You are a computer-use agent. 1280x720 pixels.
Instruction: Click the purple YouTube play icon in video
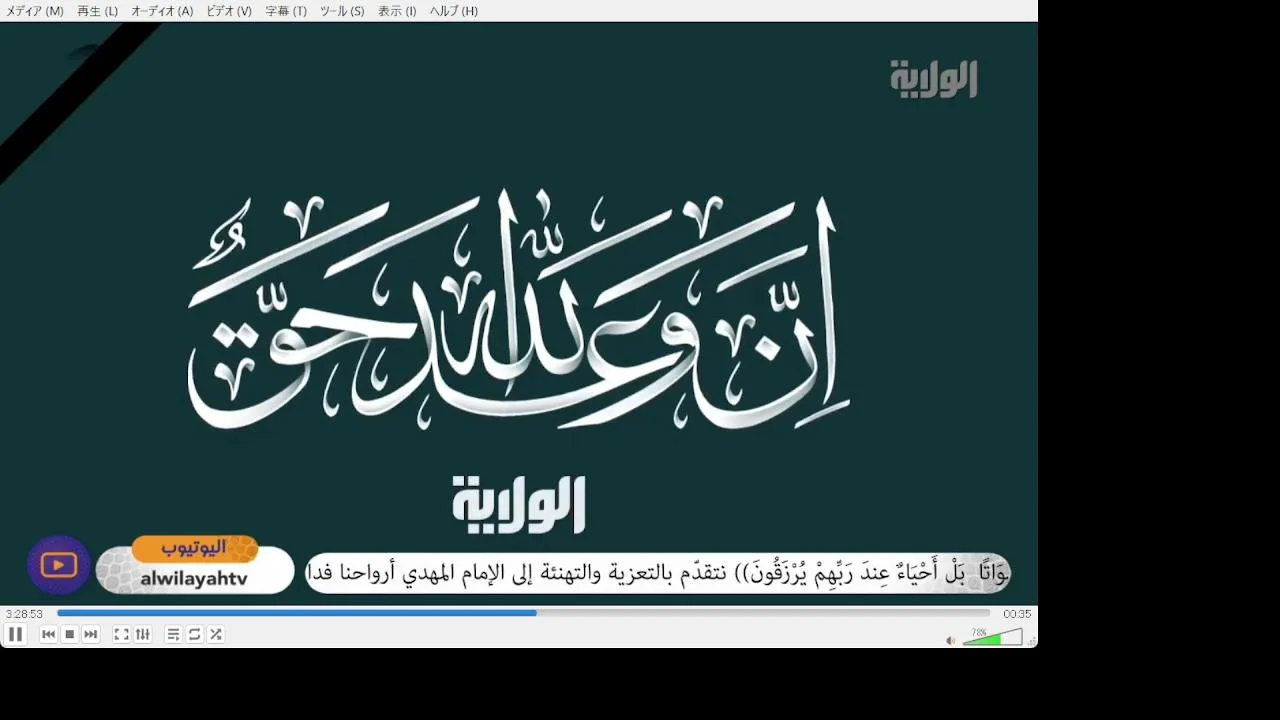pyautogui.click(x=59, y=565)
